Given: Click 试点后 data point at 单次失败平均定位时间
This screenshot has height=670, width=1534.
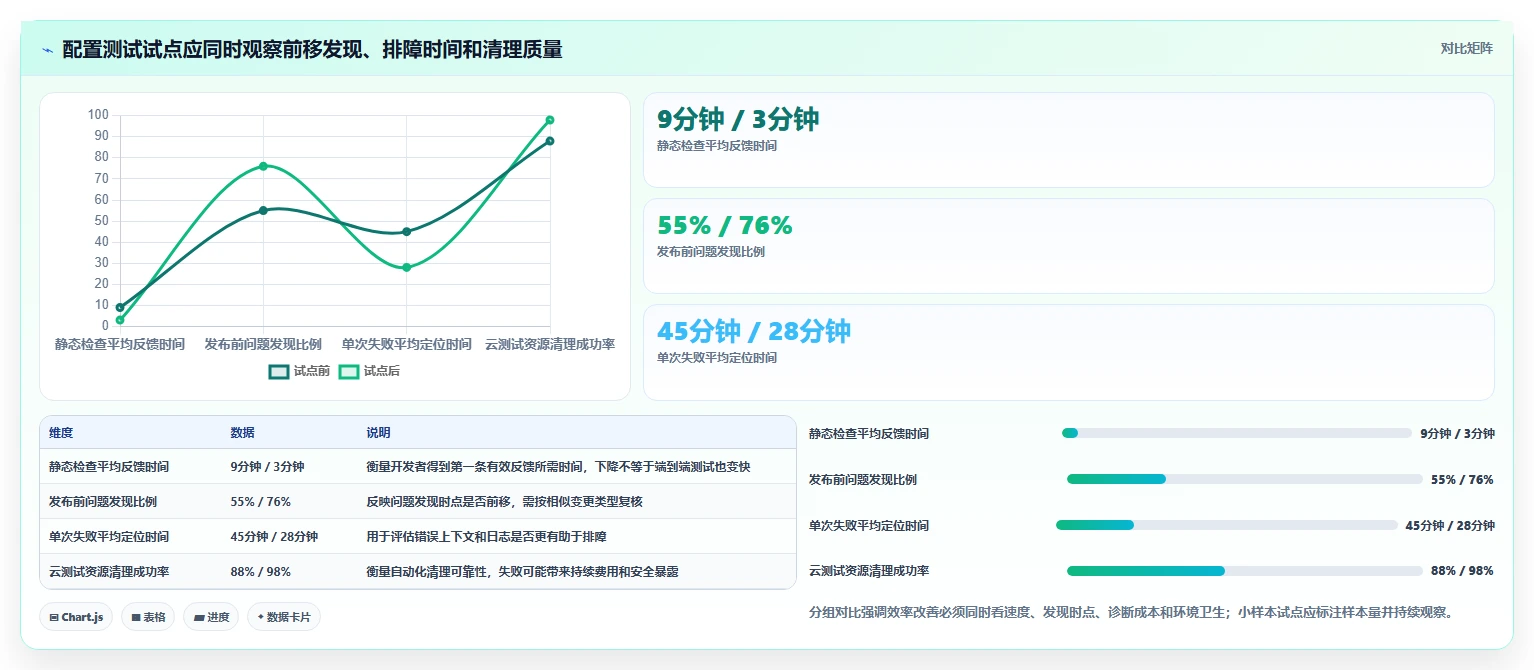Looking at the screenshot, I should pos(406,268).
